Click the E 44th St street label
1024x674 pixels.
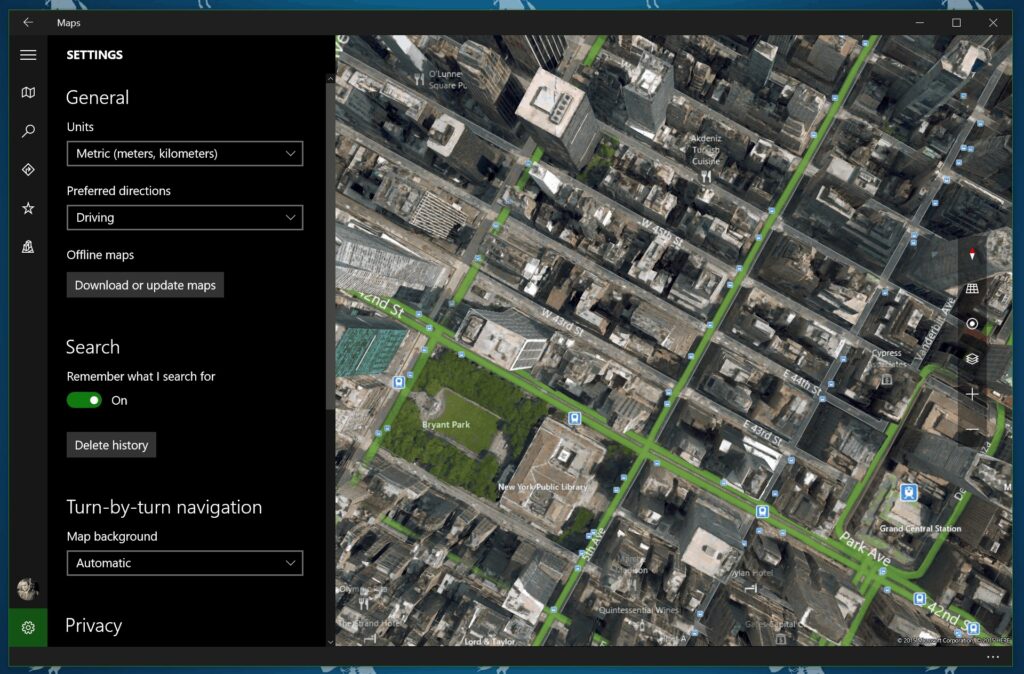802,381
